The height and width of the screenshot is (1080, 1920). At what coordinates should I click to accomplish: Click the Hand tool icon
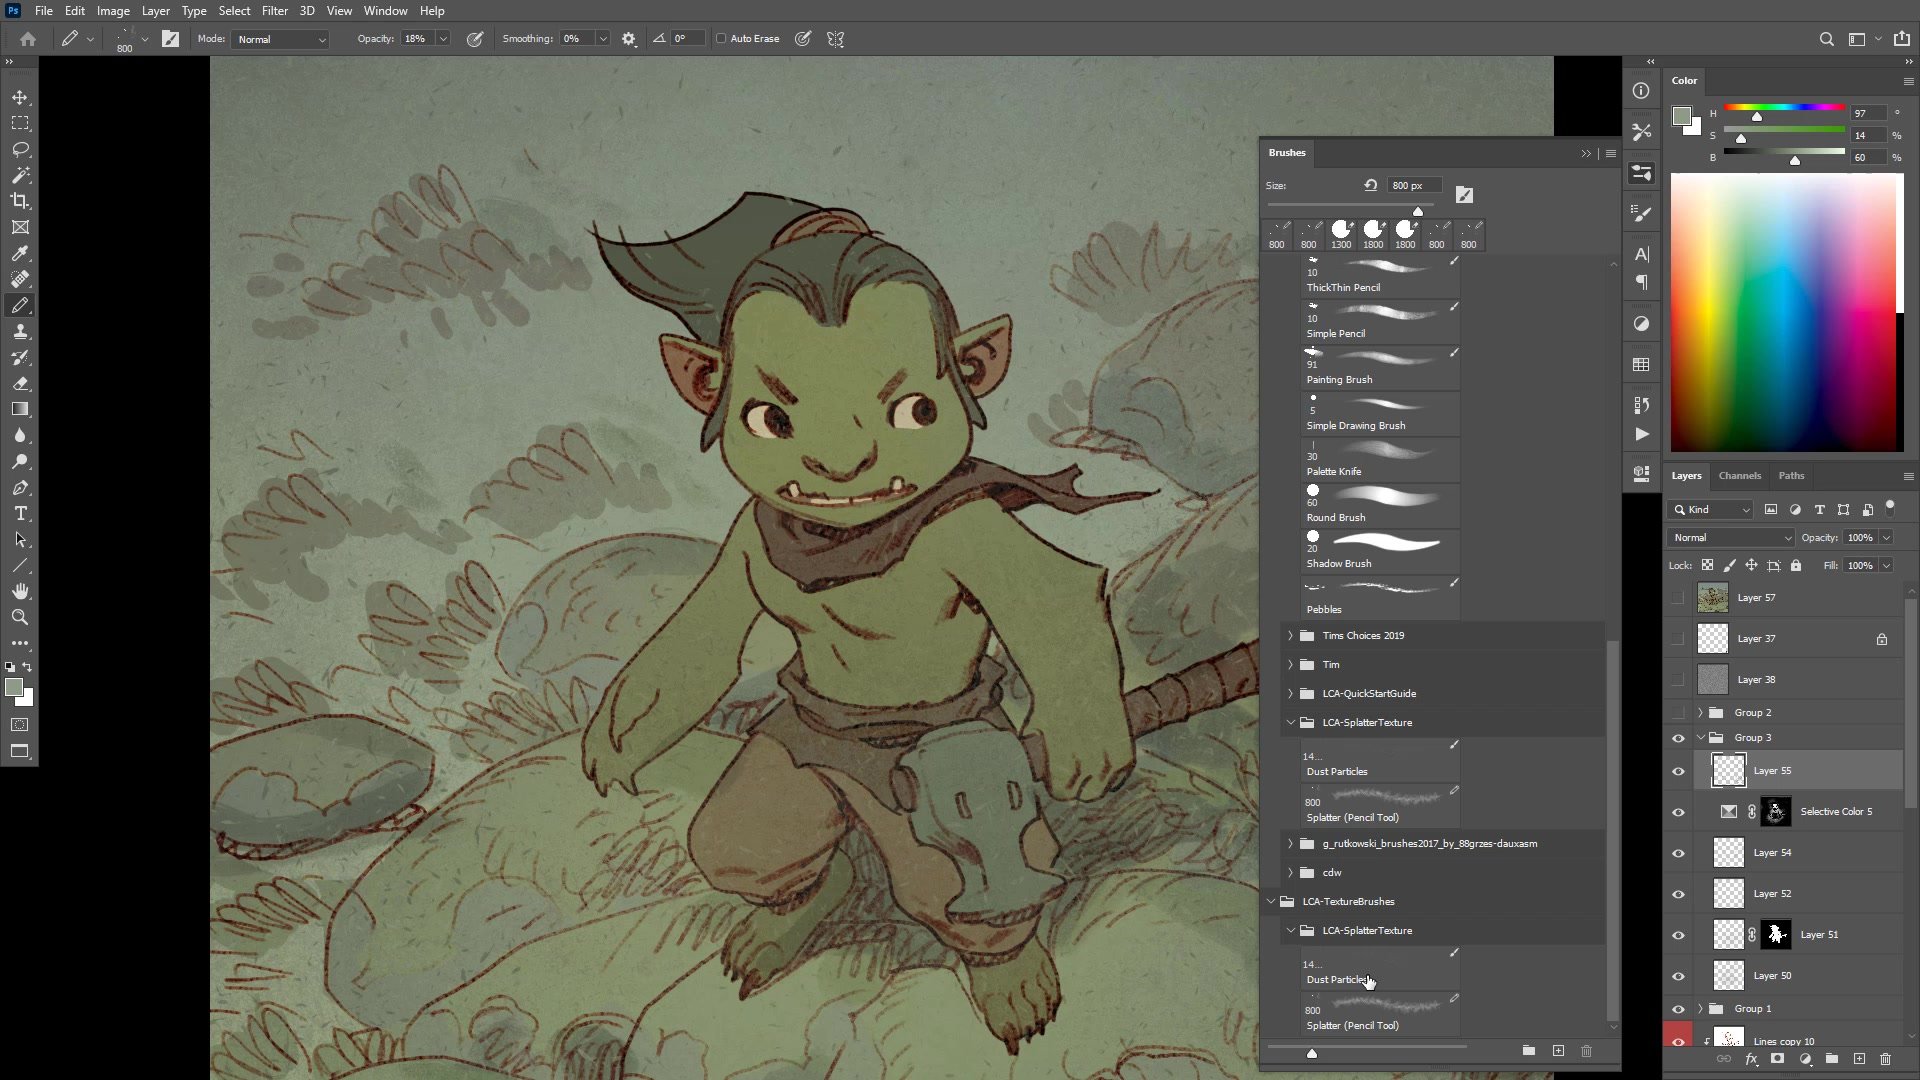coord(20,591)
